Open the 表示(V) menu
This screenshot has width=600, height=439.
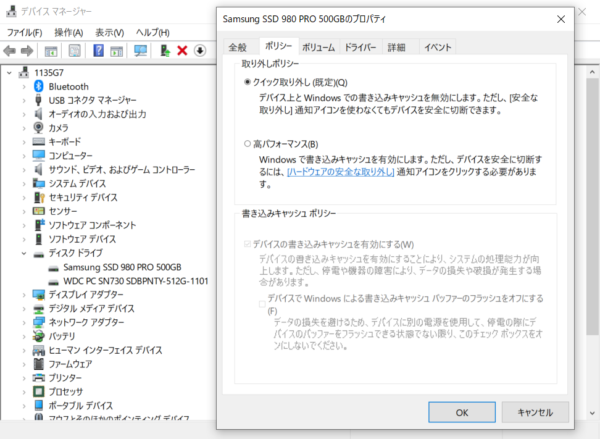[x=110, y=33]
